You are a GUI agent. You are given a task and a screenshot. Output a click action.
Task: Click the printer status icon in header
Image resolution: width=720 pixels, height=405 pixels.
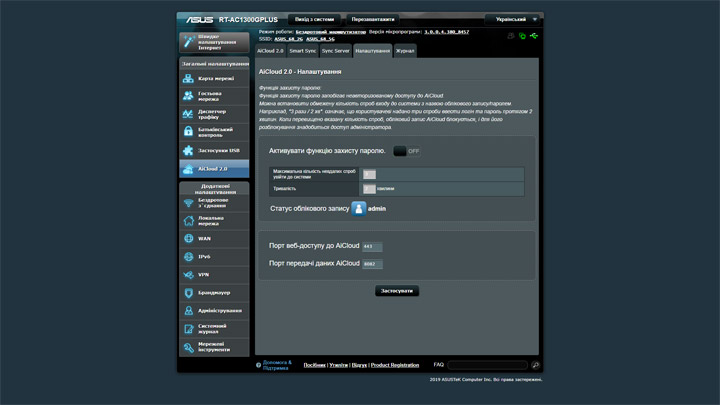click(x=511, y=36)
